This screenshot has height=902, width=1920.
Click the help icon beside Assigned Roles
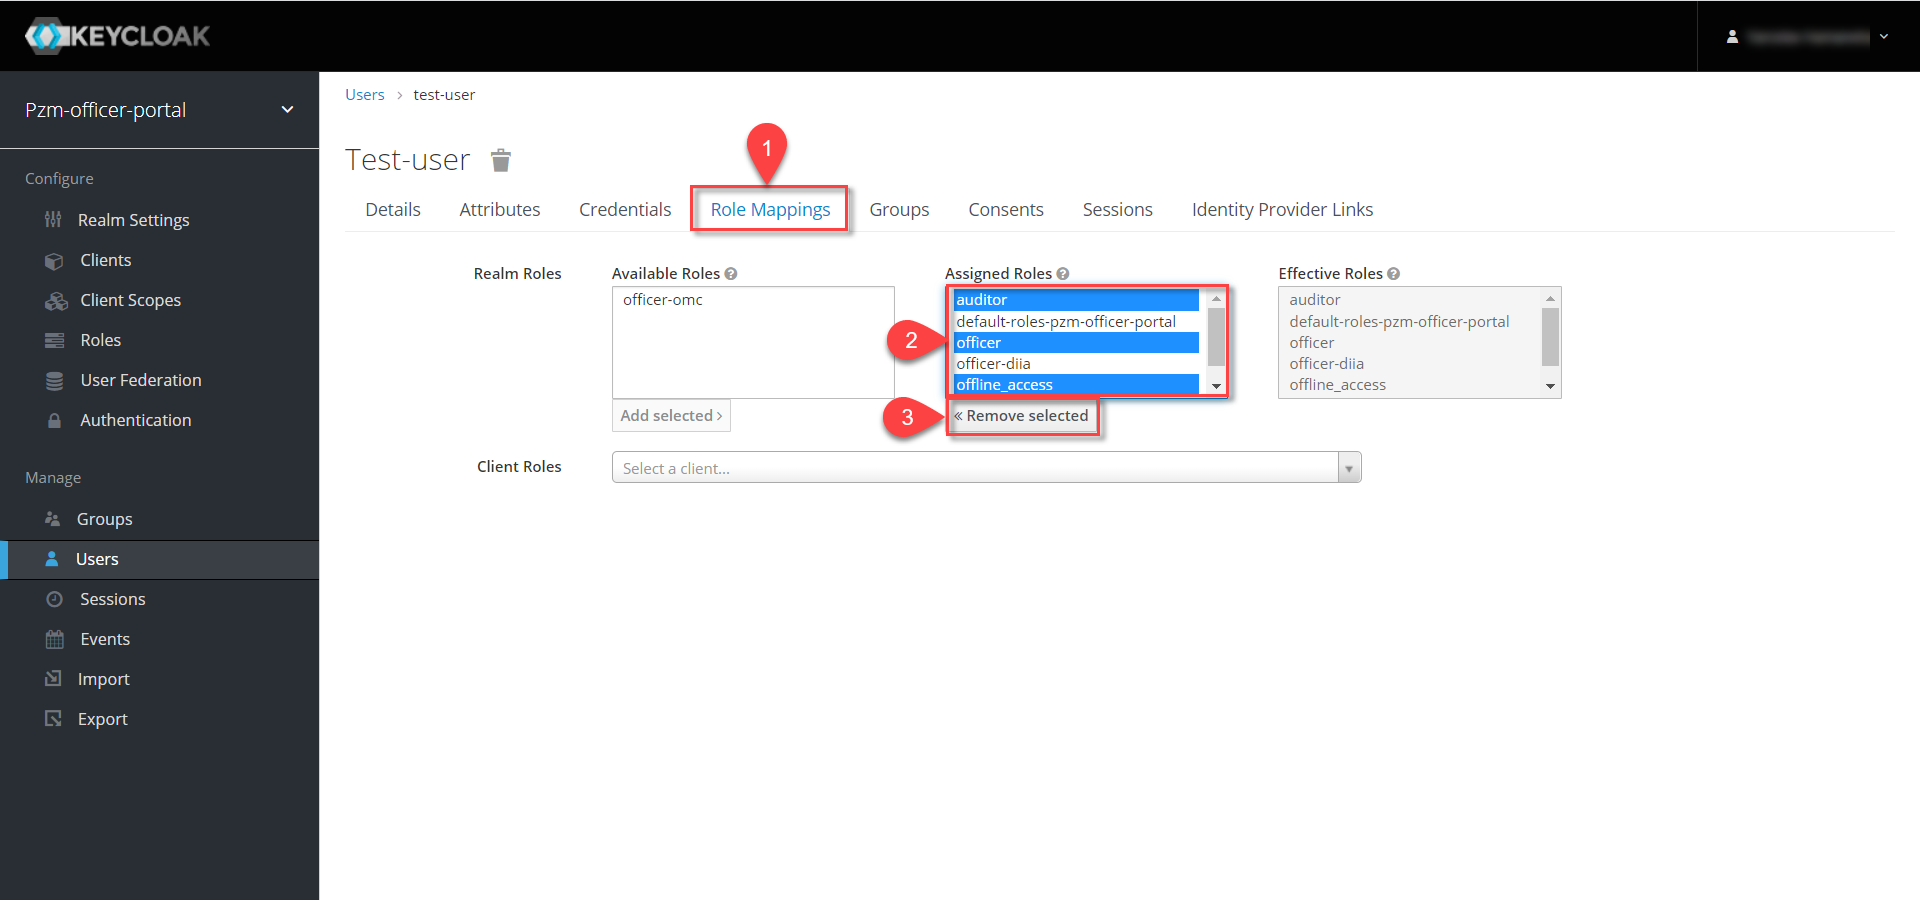(1063, 274)
